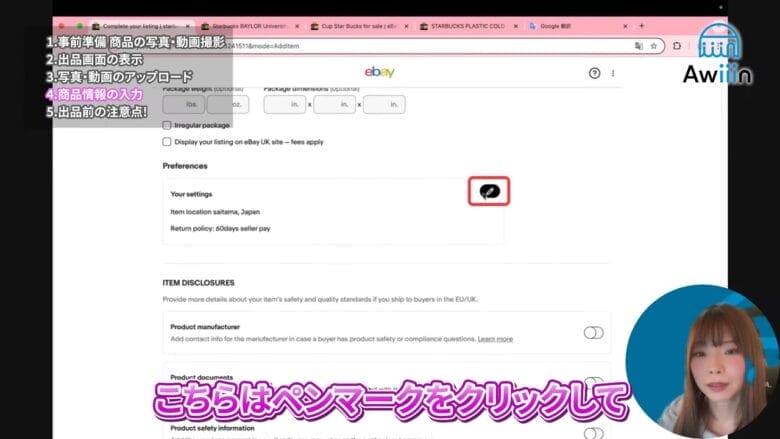This screenshot has width=780, height=439.
Task: Open the STARBUCKS PLASTIC COLD tab
Action: (x=469, y=26)
